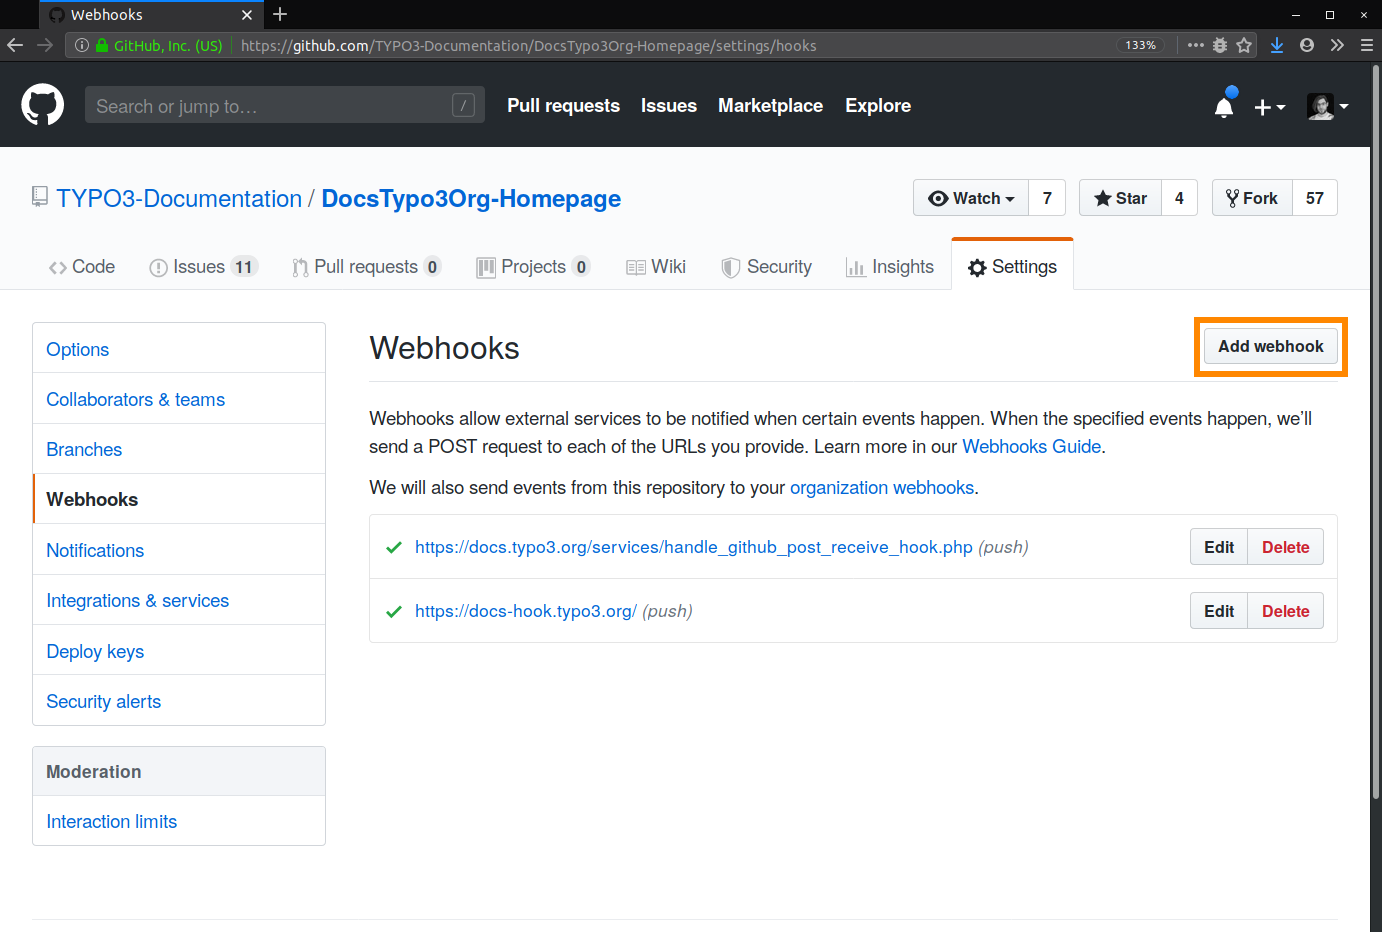Delete the docs-hook.typo3.org webhook
The height and width of the screenshot is (932, 1382).
[x=1285, y=611]
